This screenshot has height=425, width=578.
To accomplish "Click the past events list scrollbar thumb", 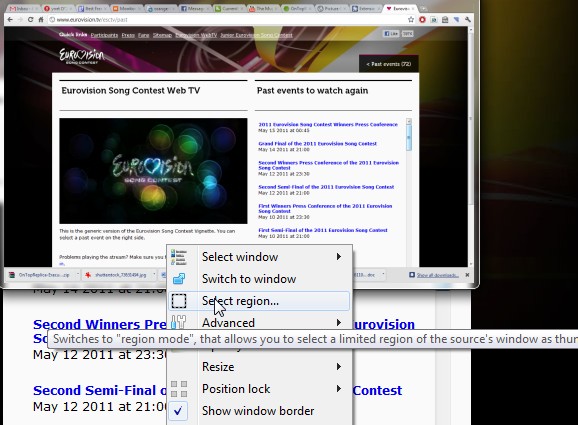I will tap(408, 137).
